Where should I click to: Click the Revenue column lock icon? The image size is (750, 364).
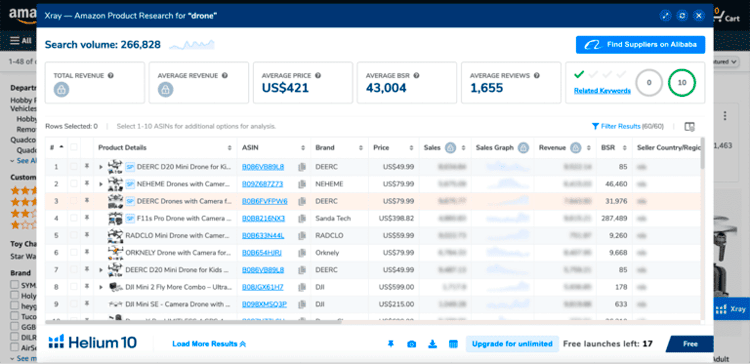coord(575,148)
